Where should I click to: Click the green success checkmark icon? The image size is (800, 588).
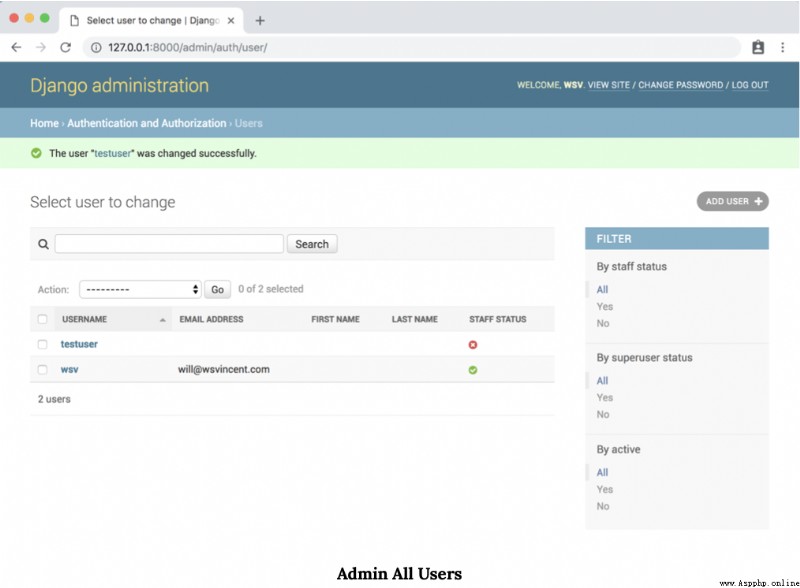click(36, 153)
